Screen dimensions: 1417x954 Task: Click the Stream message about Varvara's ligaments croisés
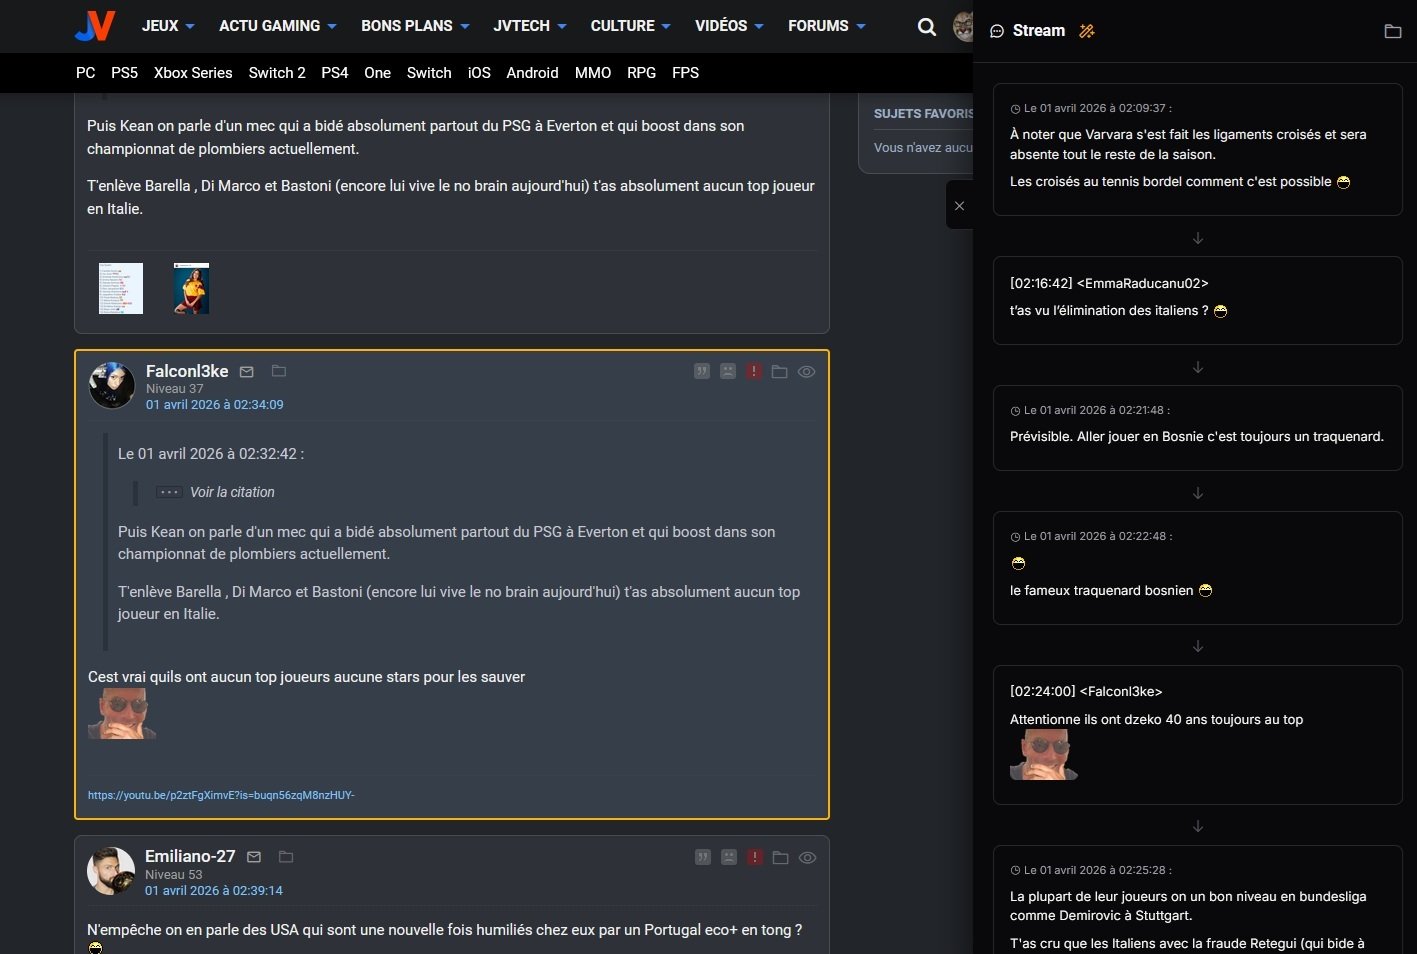point(1198,149)
